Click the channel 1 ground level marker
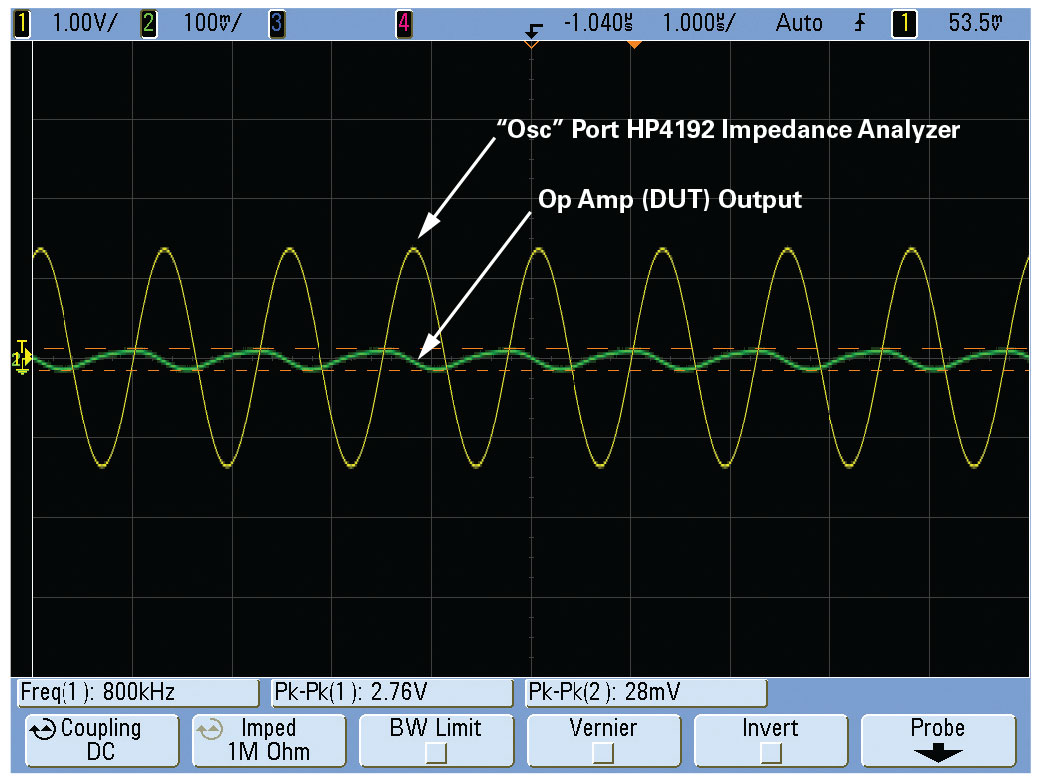This screenshot has width=1041, height=782. (22, 358)
